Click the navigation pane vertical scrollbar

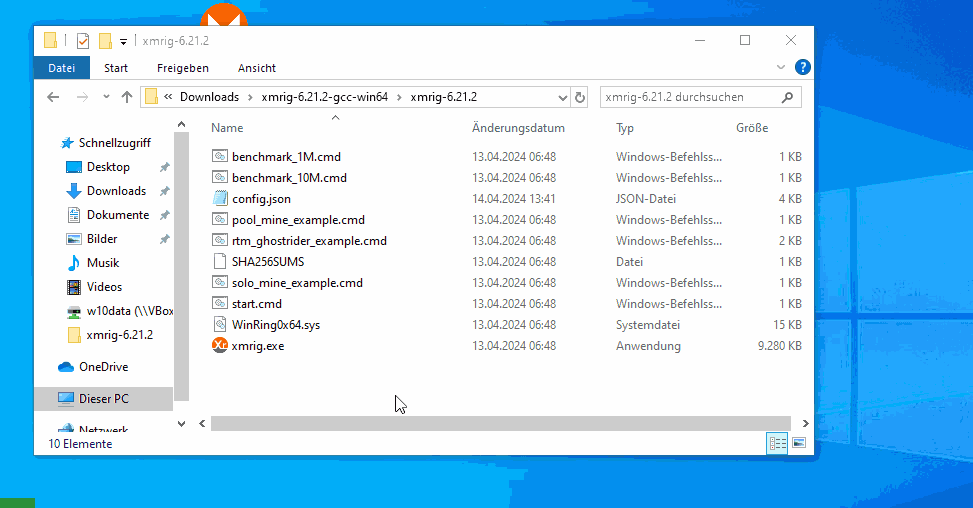182,267
